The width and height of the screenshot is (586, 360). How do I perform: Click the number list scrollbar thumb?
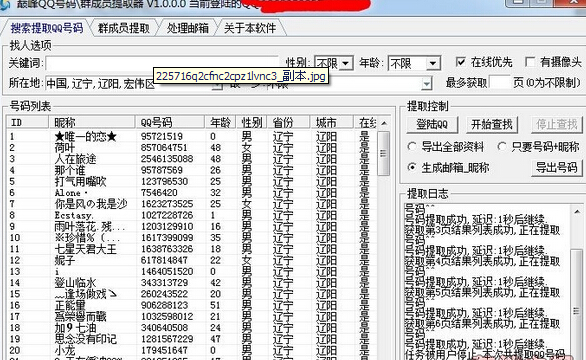pyautogui.click(x=383, y=153)
